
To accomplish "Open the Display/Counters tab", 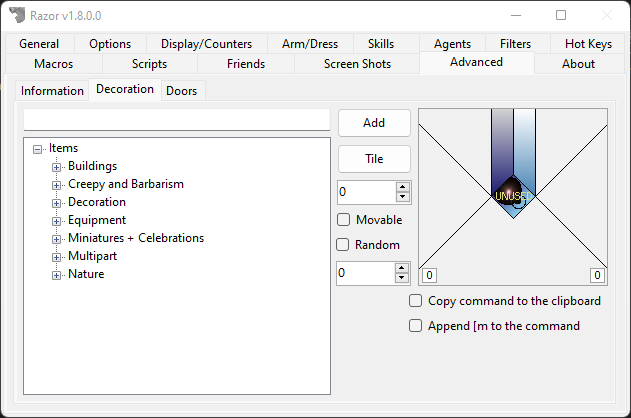I will point(206,44).
